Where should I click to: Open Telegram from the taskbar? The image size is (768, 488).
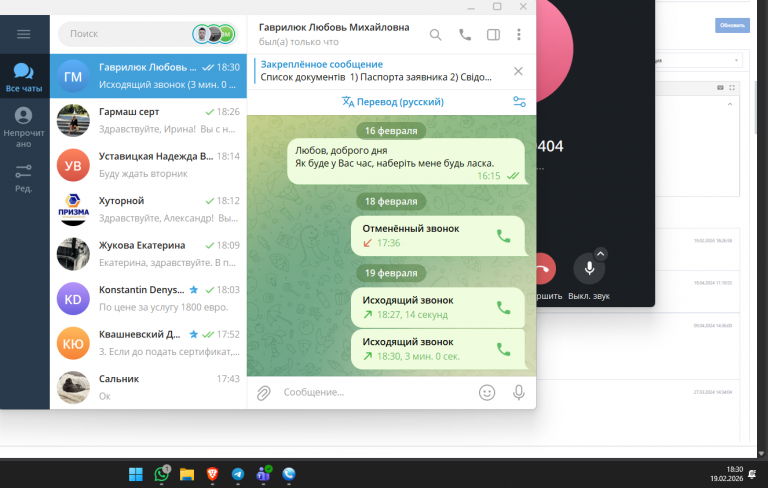238,474
